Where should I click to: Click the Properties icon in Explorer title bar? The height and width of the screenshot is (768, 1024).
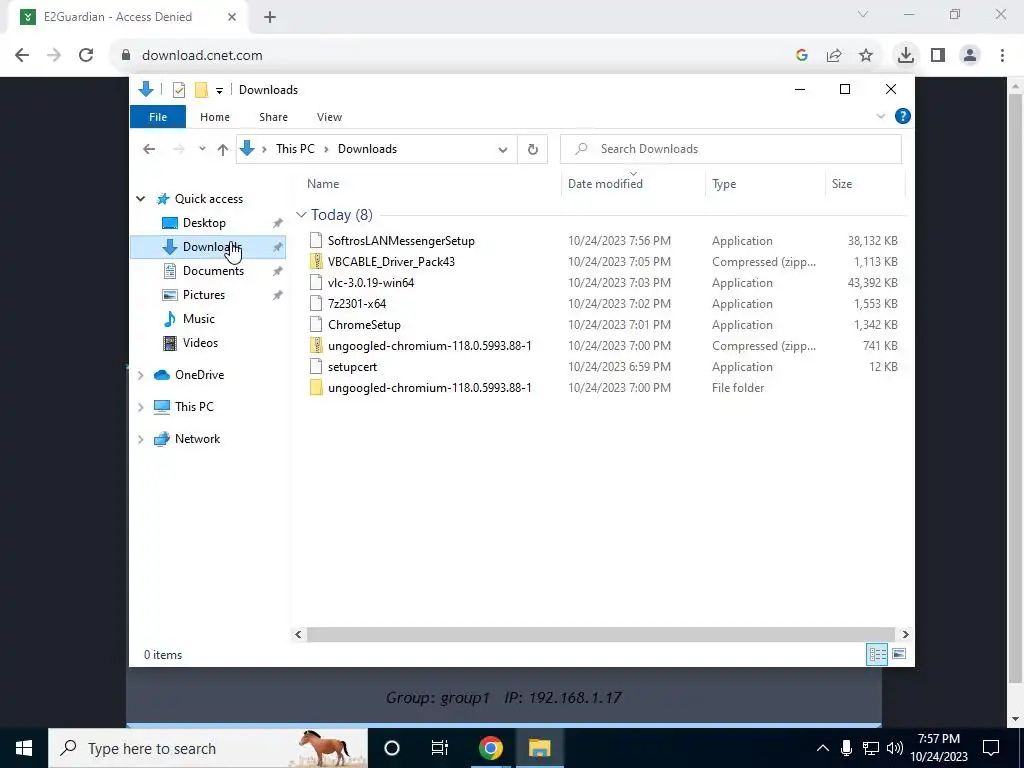point(178,89)
